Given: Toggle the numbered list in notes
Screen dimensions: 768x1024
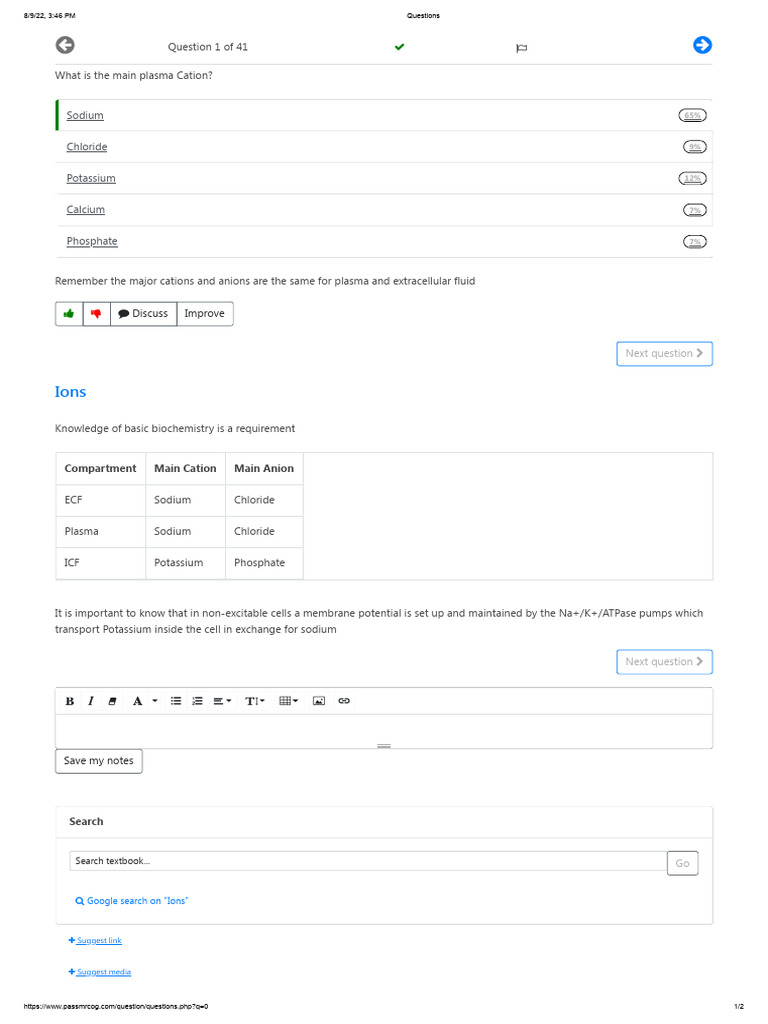Looking at the screenshot, I should pos(197,701).
